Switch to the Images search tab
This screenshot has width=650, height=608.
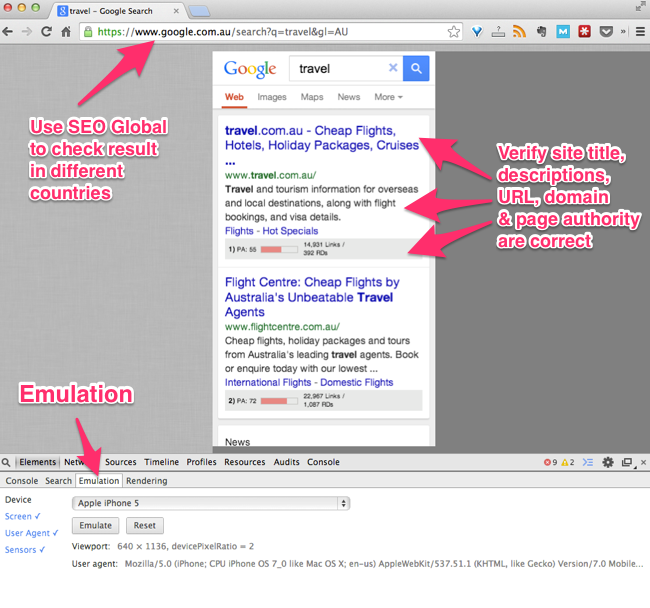pyautogui.click(x=272, y=97)
